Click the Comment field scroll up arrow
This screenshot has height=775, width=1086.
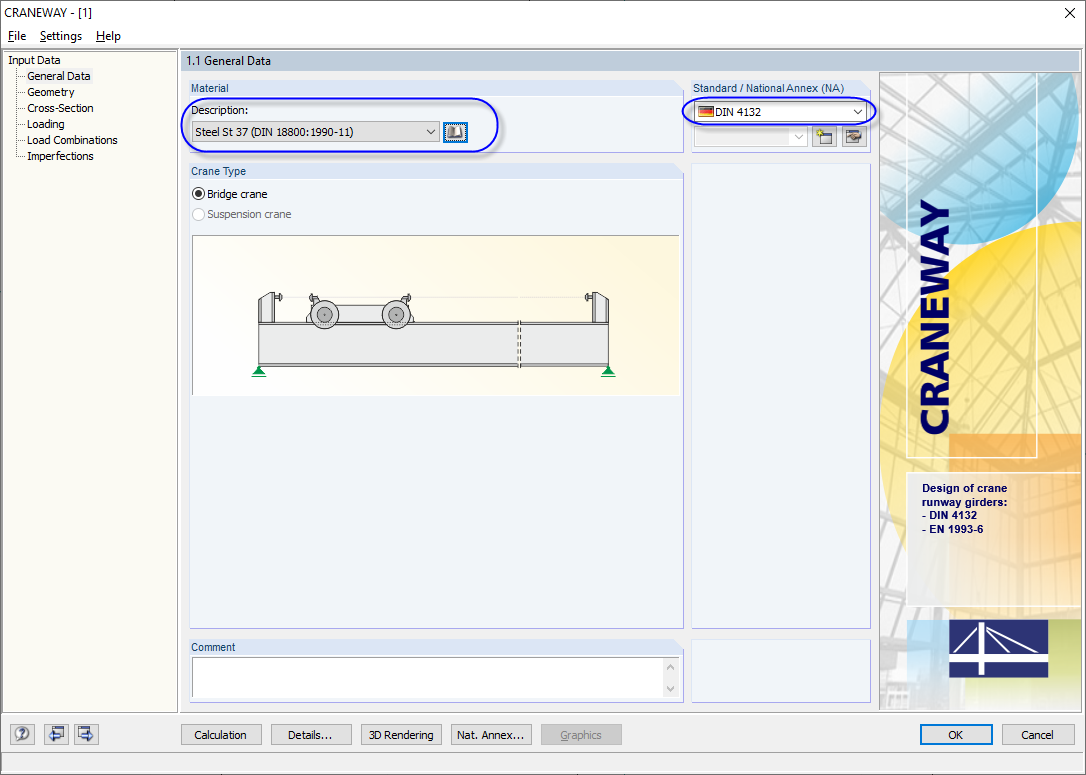point(670,667)
